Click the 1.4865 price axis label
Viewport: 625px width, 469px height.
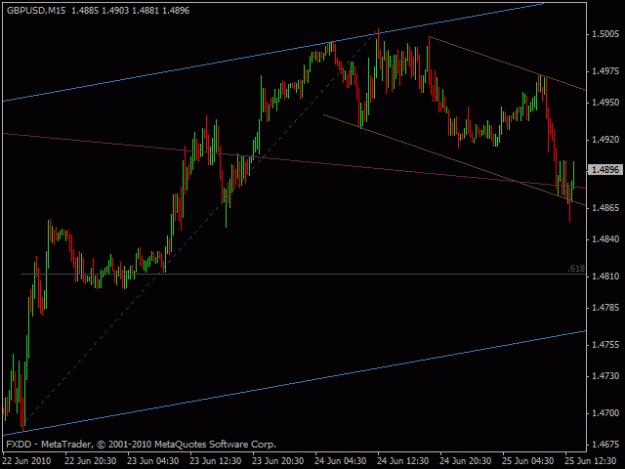606,208
